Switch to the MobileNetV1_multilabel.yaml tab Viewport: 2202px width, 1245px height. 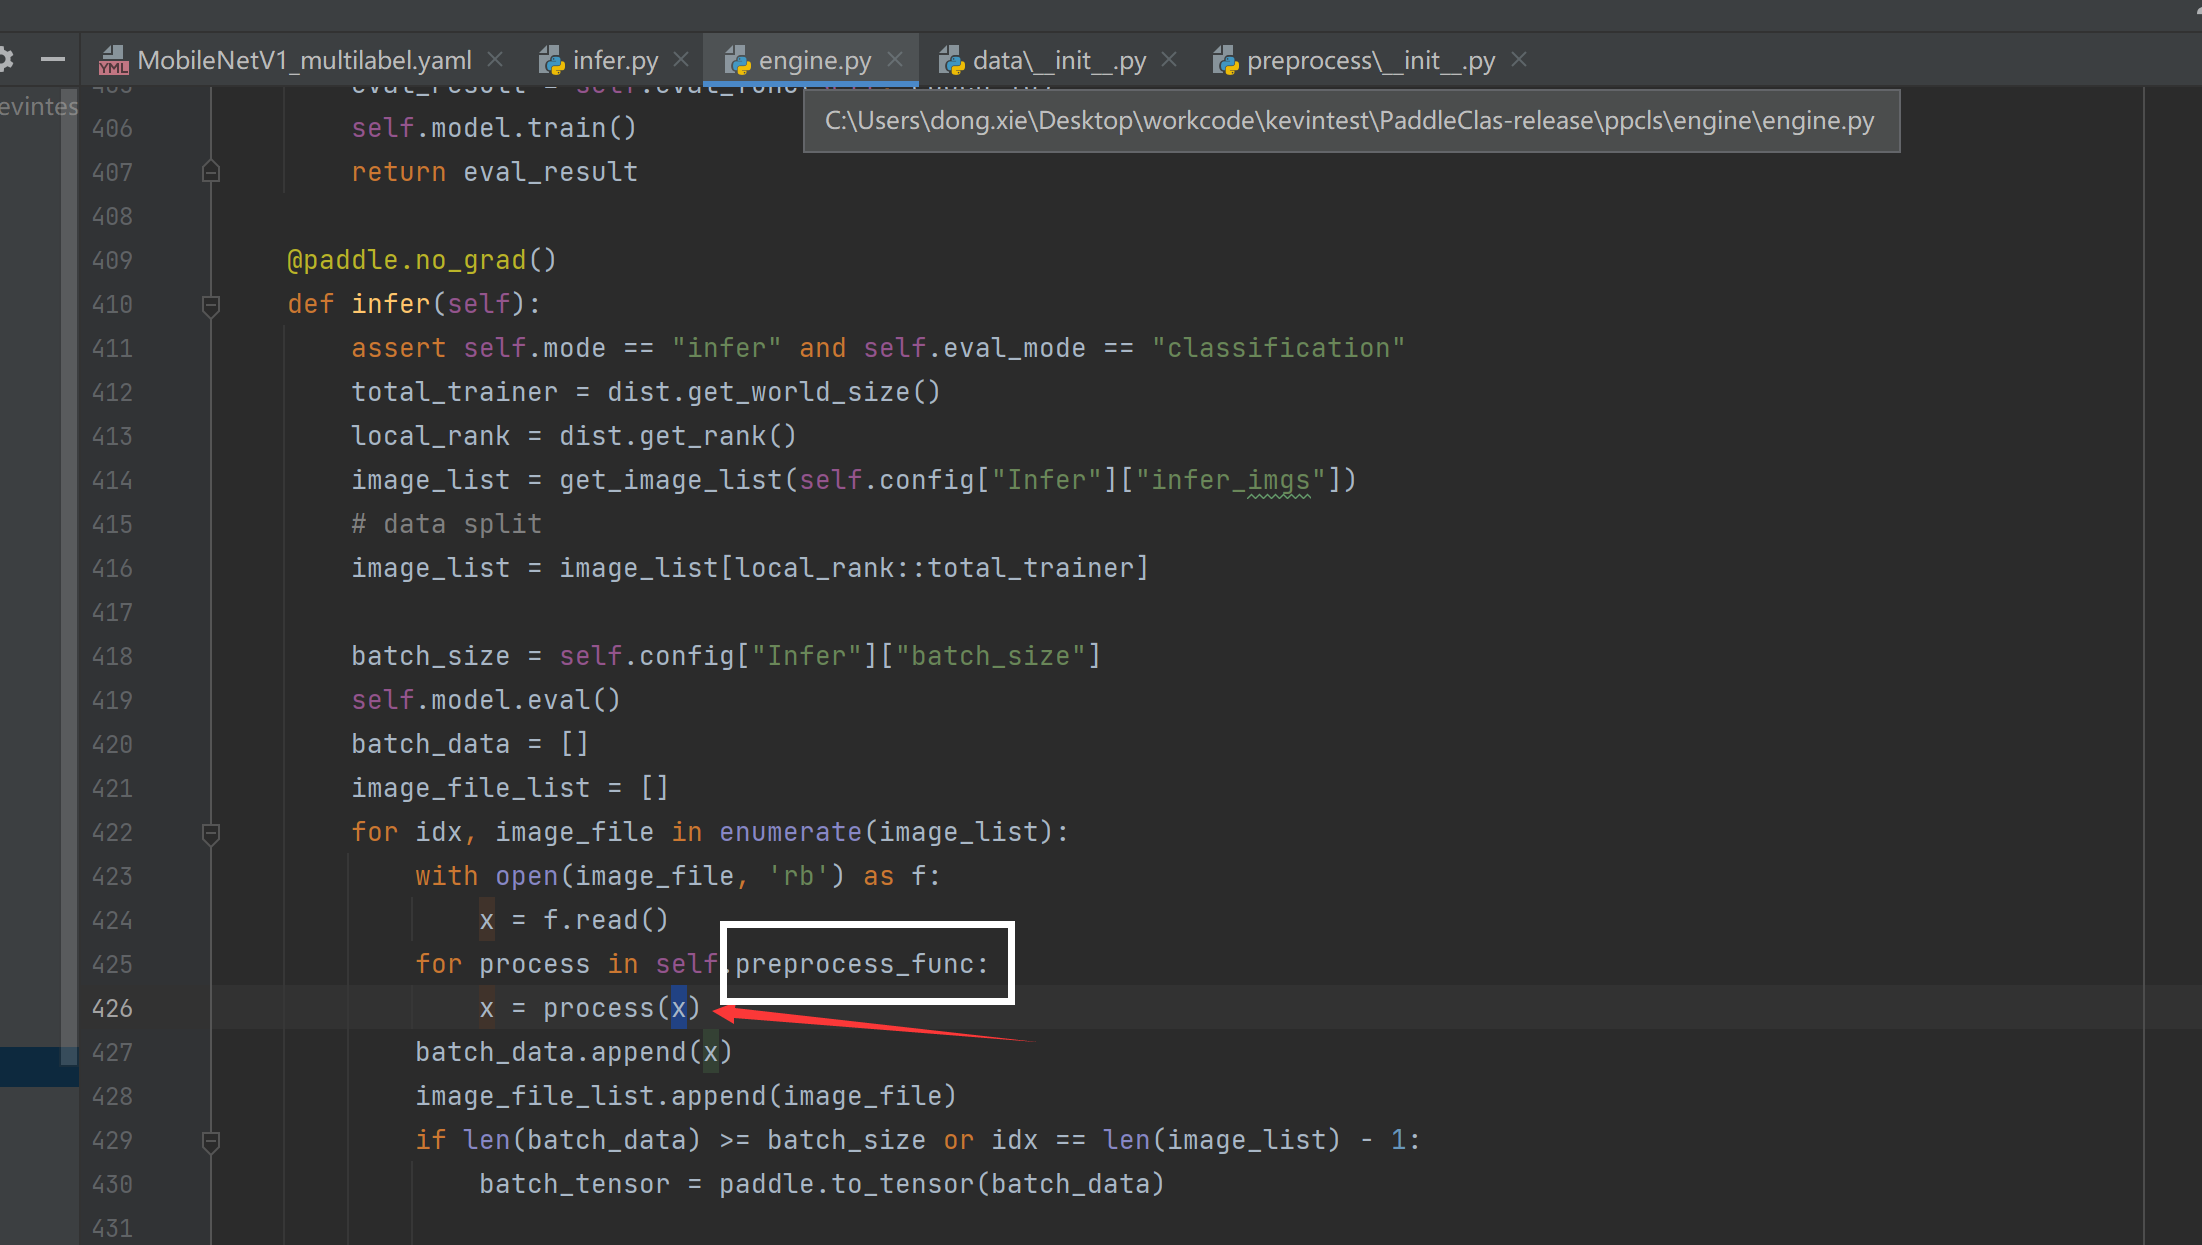304,60
